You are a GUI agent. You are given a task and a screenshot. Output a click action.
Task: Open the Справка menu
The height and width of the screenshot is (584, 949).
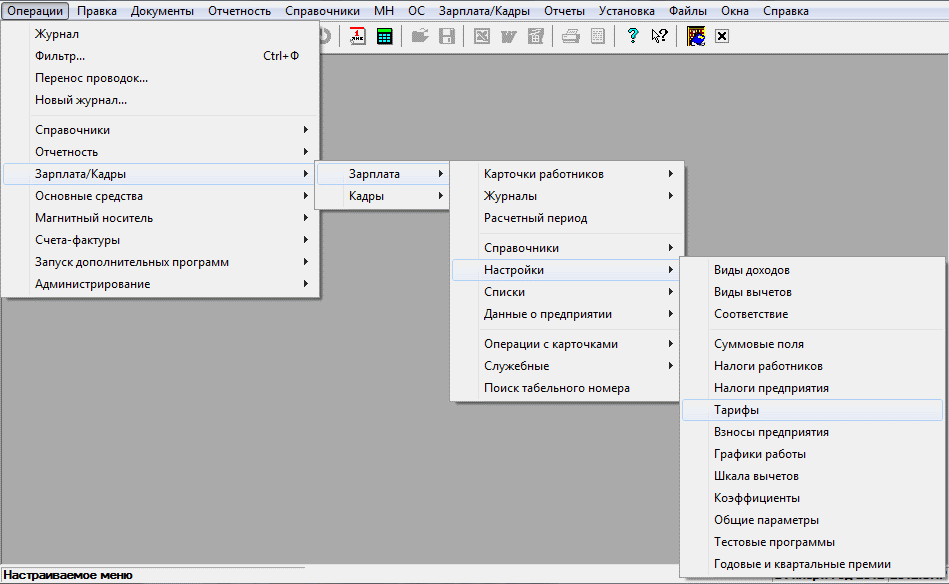[x=786, y=11]
